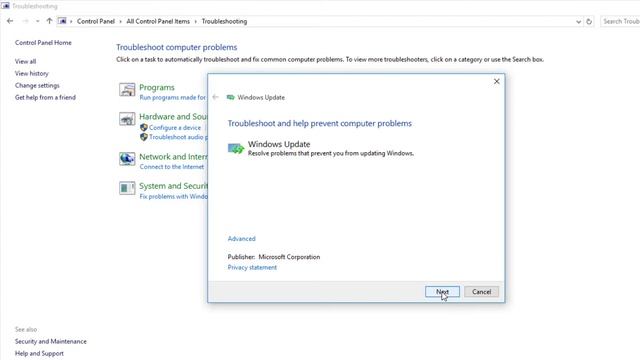Click 'Publisher: Microsoft Corporation' text

[274, 257]
